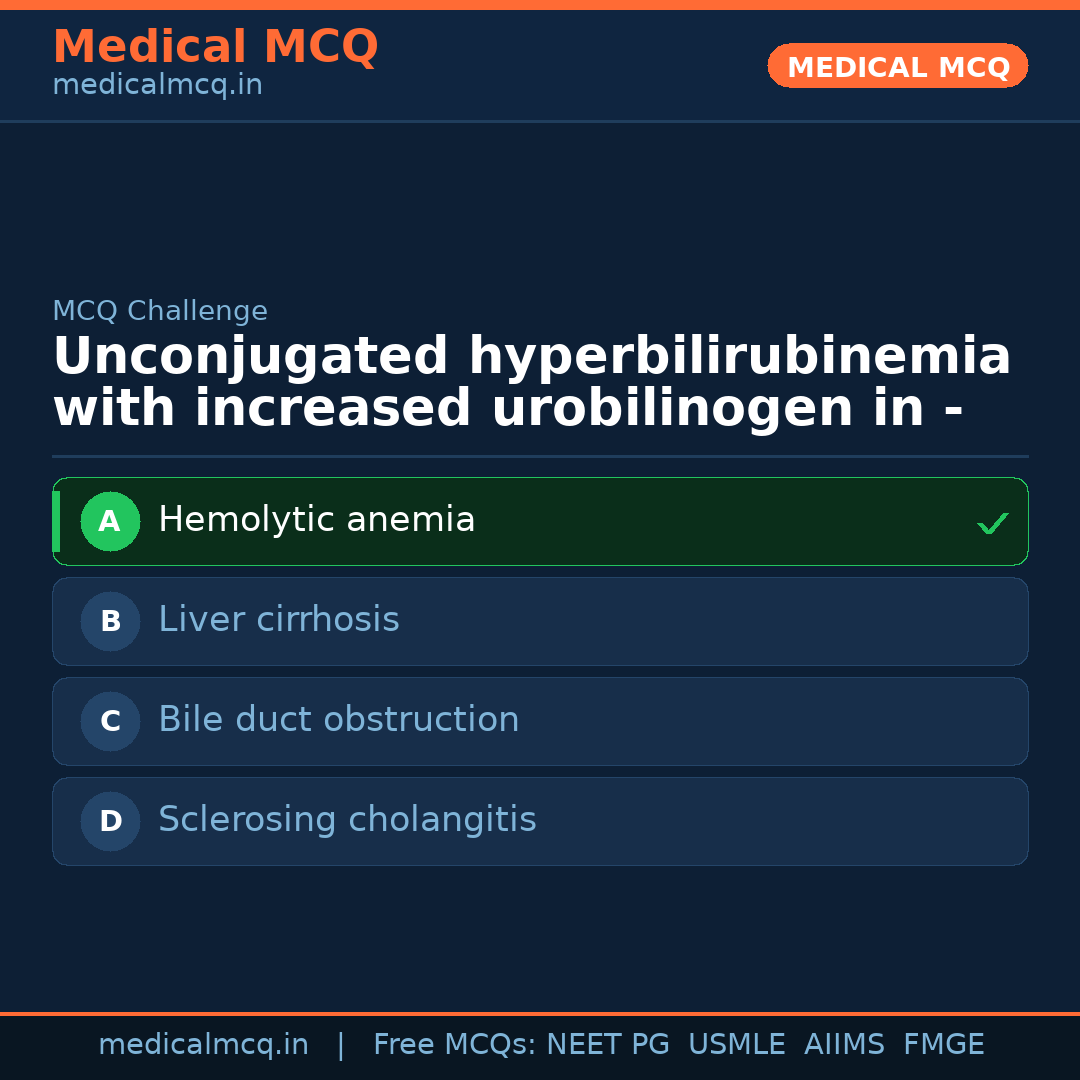Open the medicalmcq.in link in footer
This screenshot has height=1080, width=1080.
click(203, 1045)
